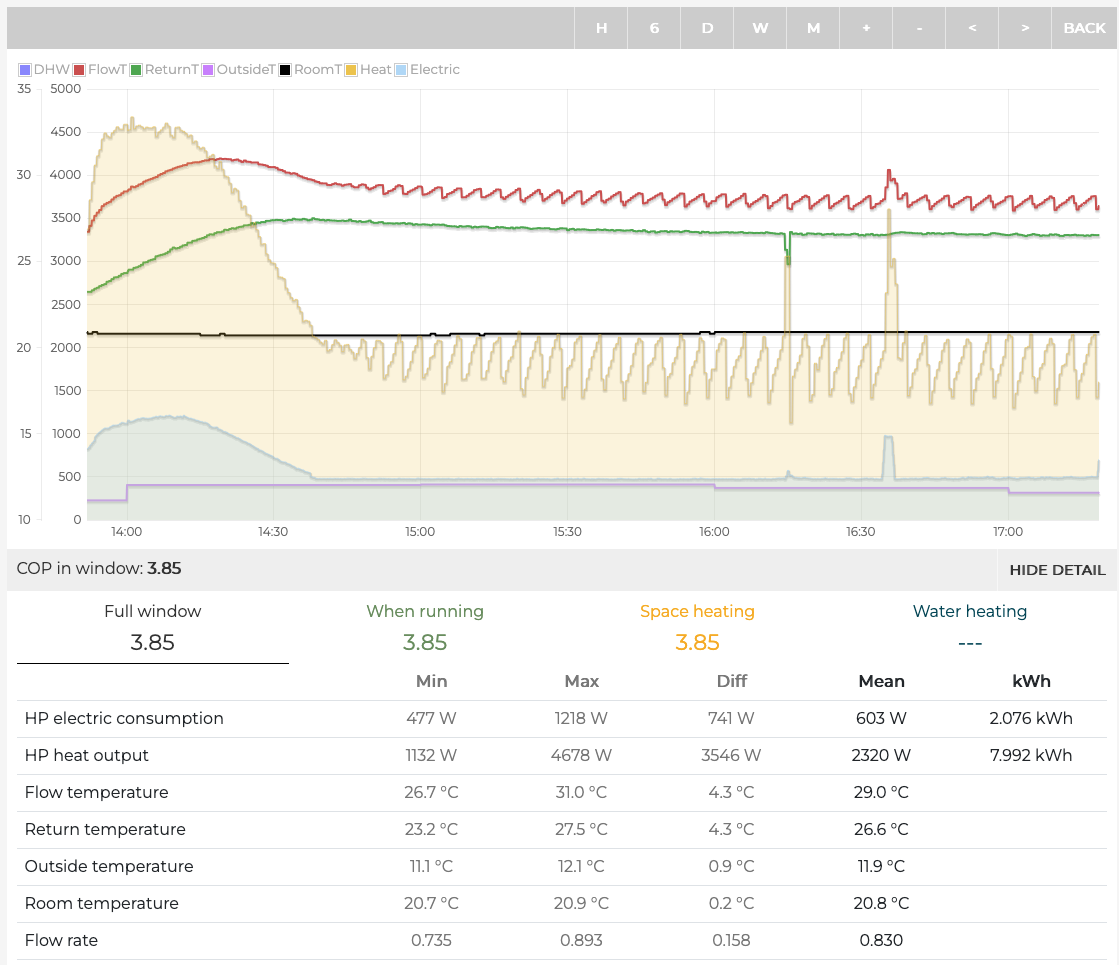The width and height of the screenshot is (1119, 965).
Task: Open the Space heating COP tab
Action: 697,627
